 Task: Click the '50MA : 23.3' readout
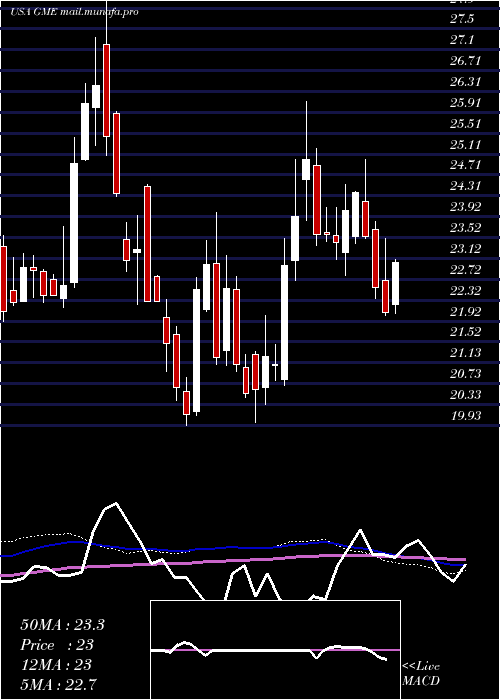(x=62, y=625)
